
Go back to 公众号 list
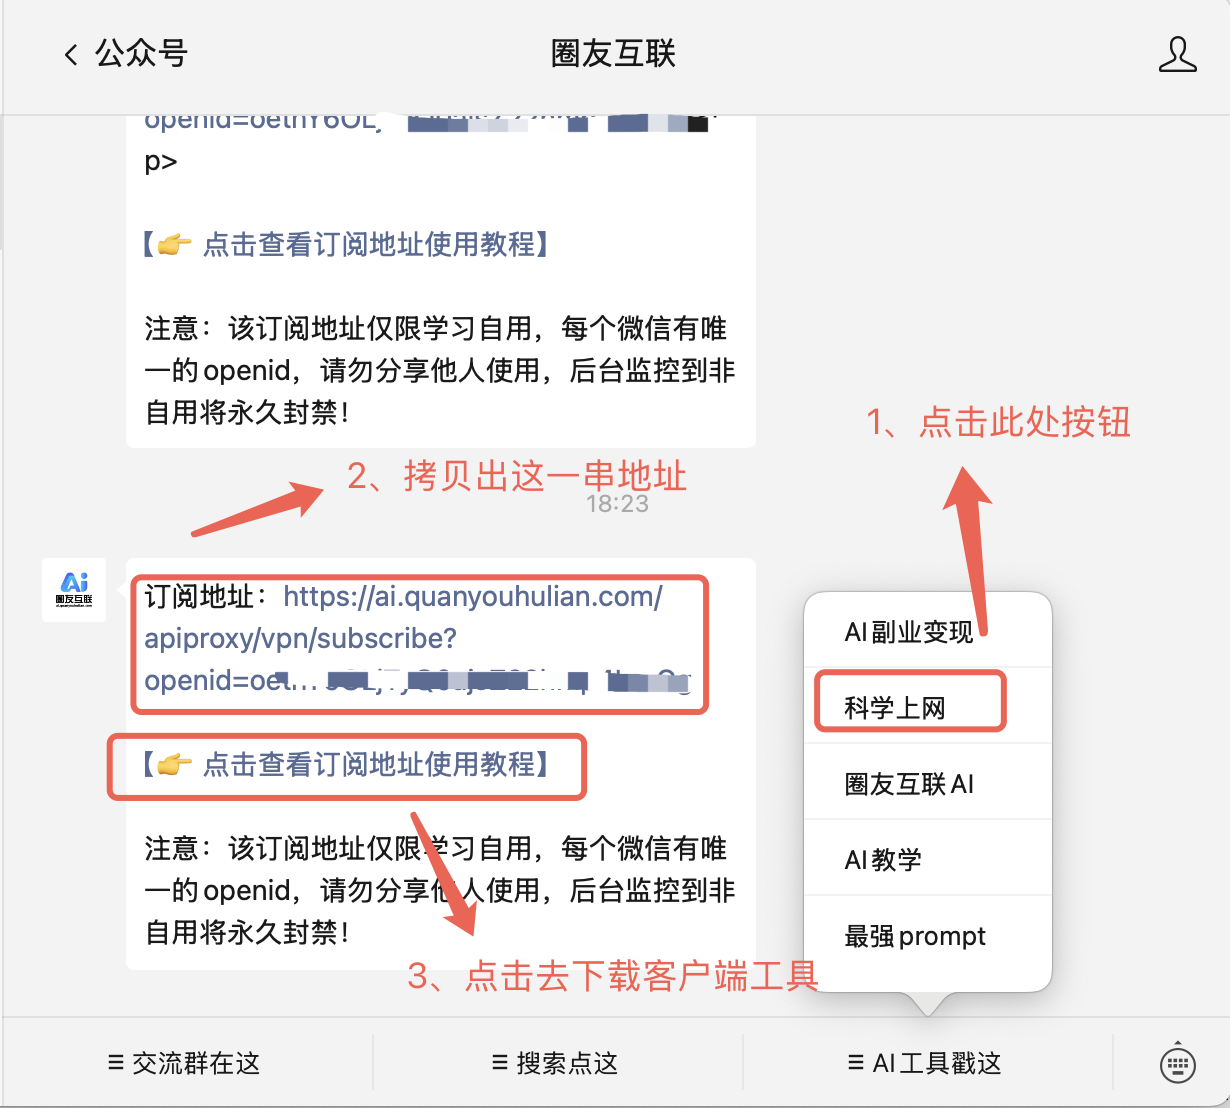125,54
